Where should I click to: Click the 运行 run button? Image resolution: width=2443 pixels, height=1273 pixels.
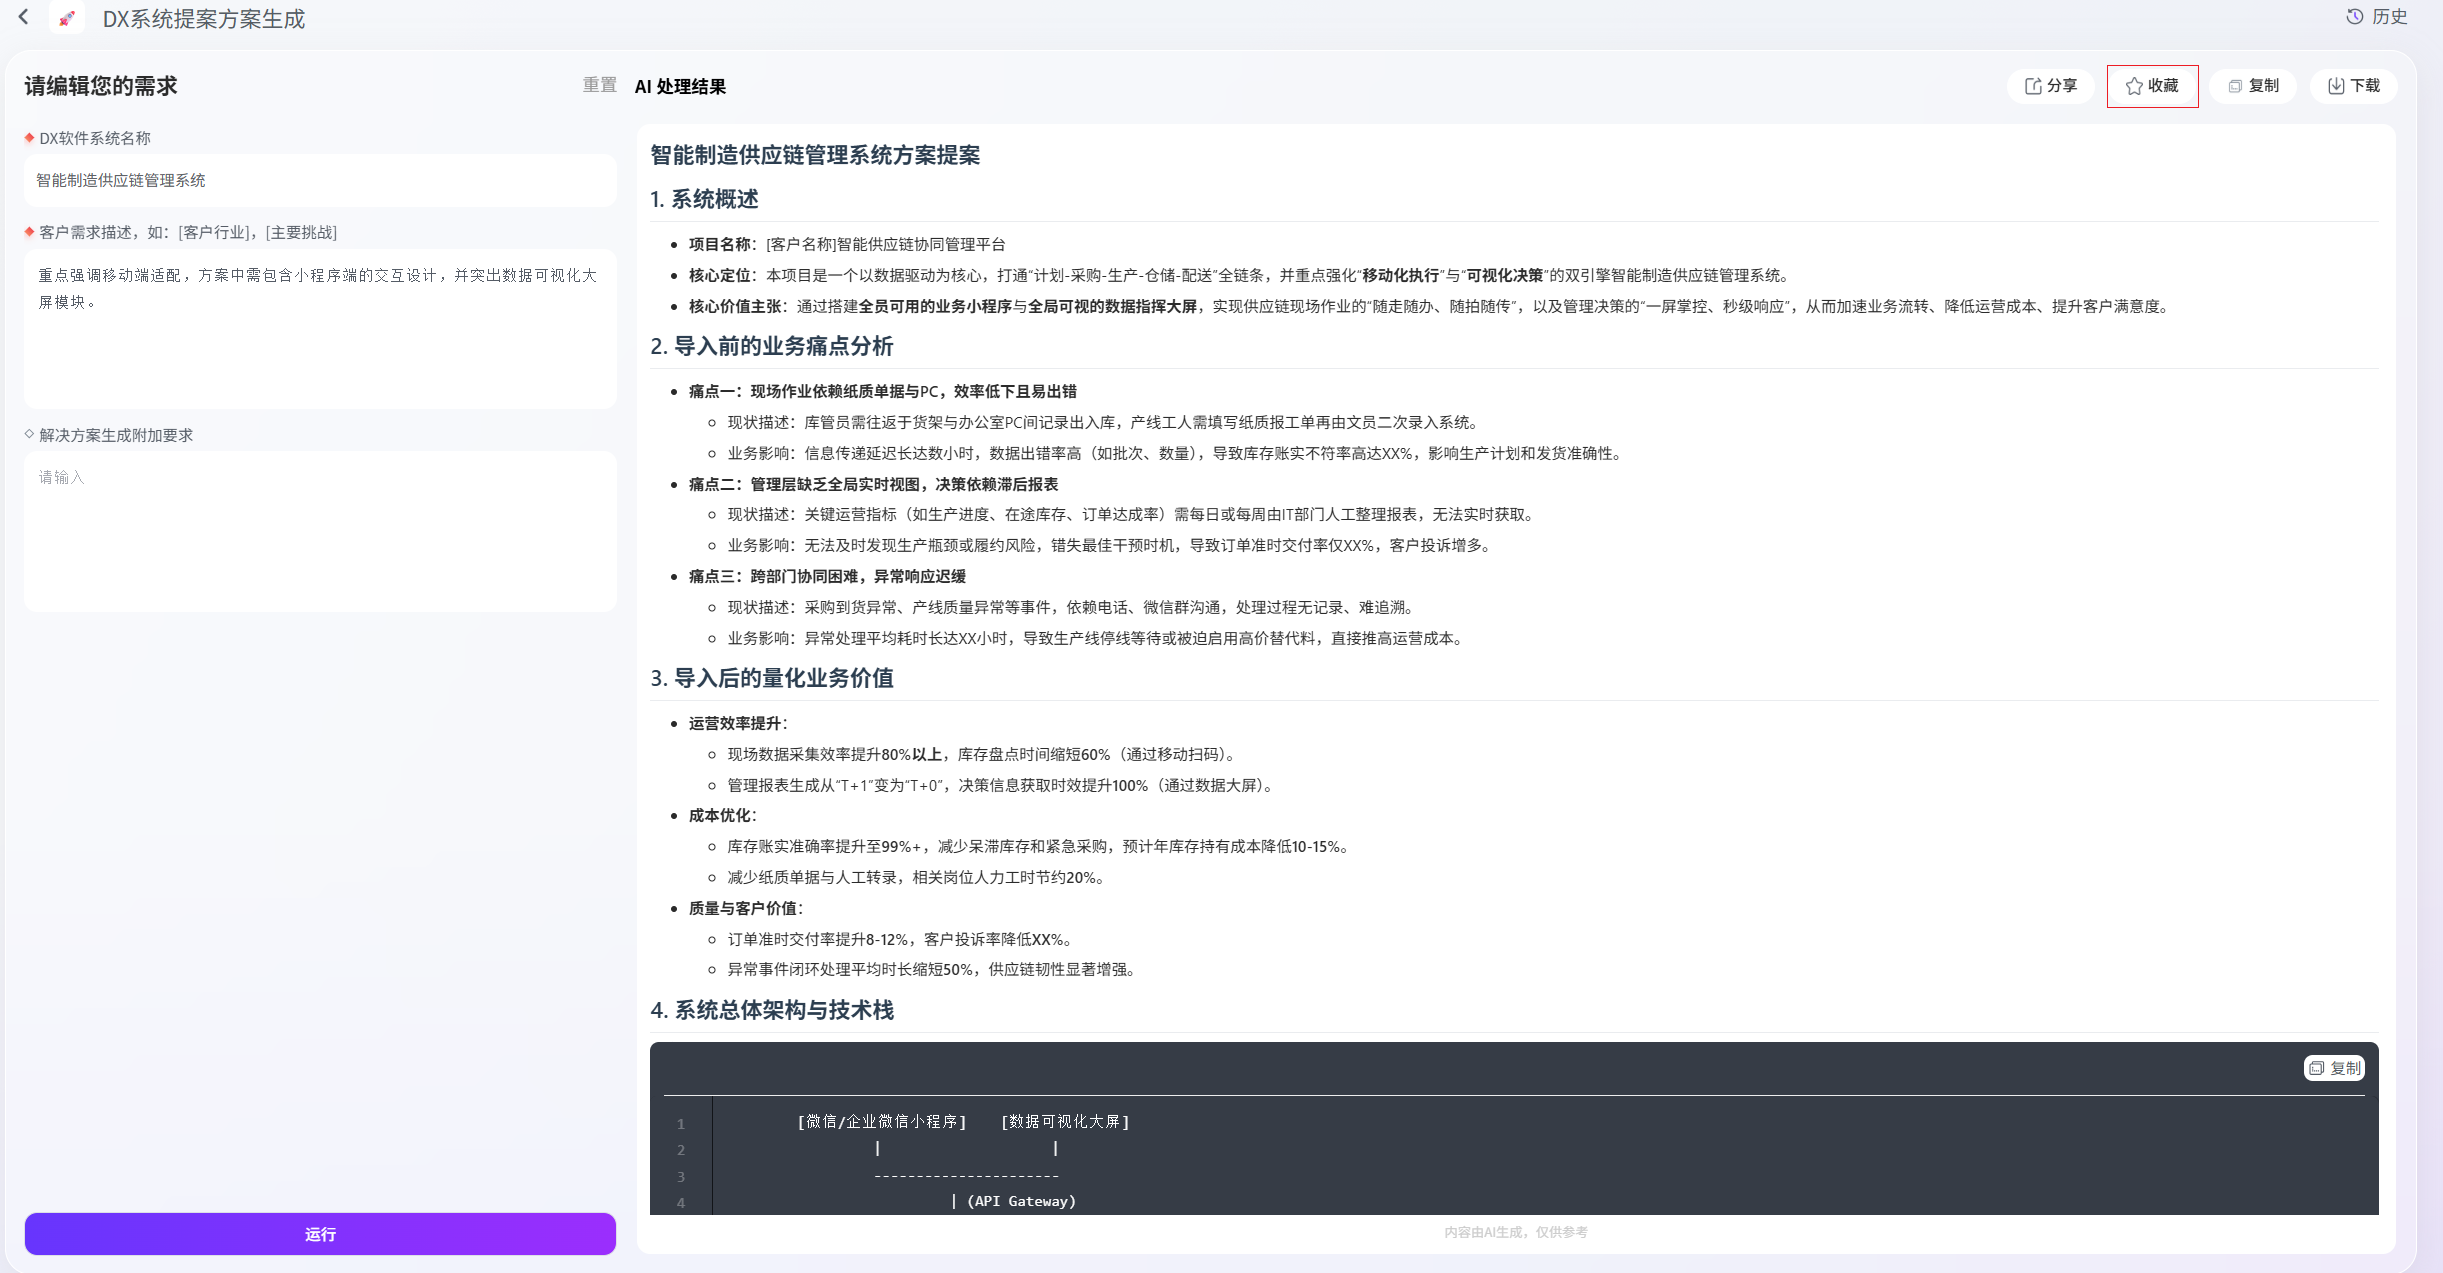(x=320, y=1234)
